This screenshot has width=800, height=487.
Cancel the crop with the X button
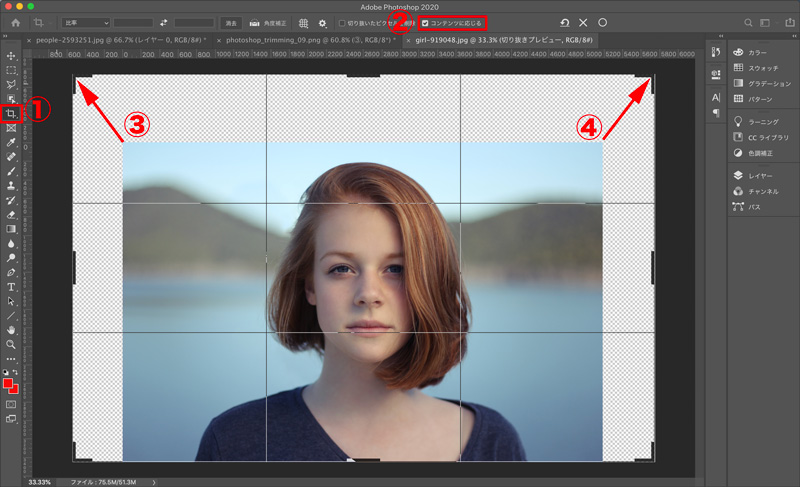[583, 22]
